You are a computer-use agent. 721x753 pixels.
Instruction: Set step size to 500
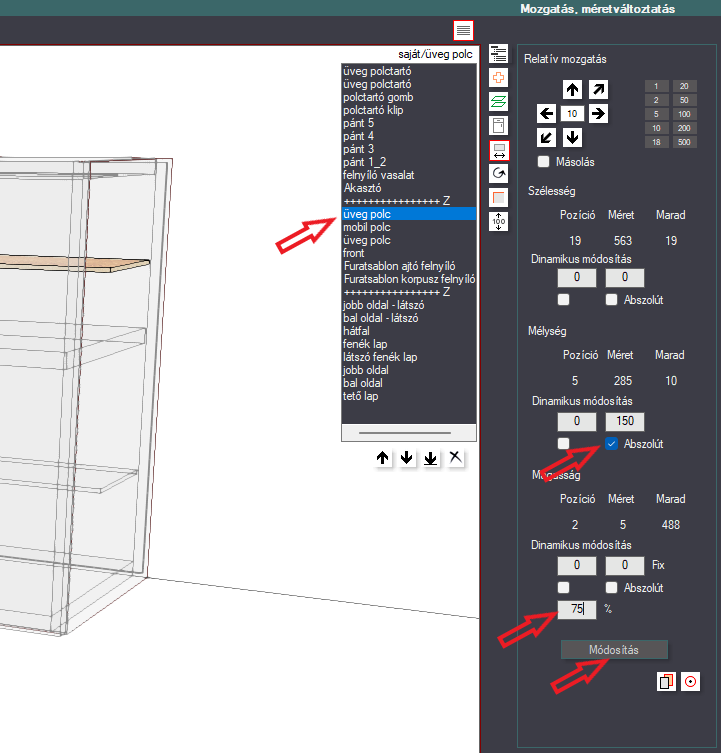(684, 142)
